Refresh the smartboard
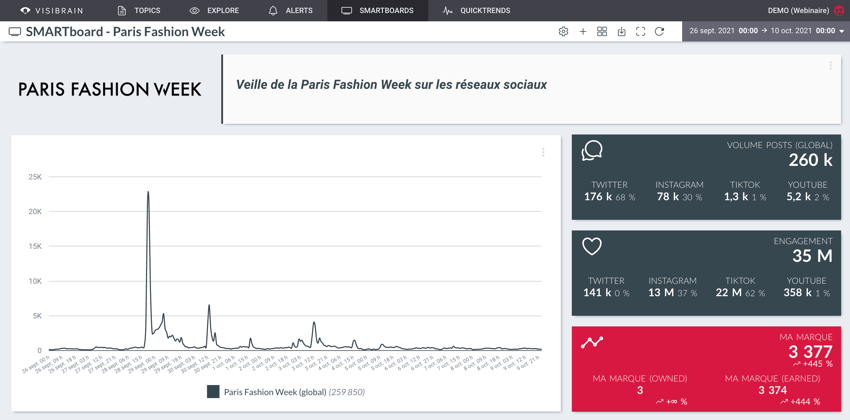Viewport: 850px width, 420px height. (x=659, y=31)
